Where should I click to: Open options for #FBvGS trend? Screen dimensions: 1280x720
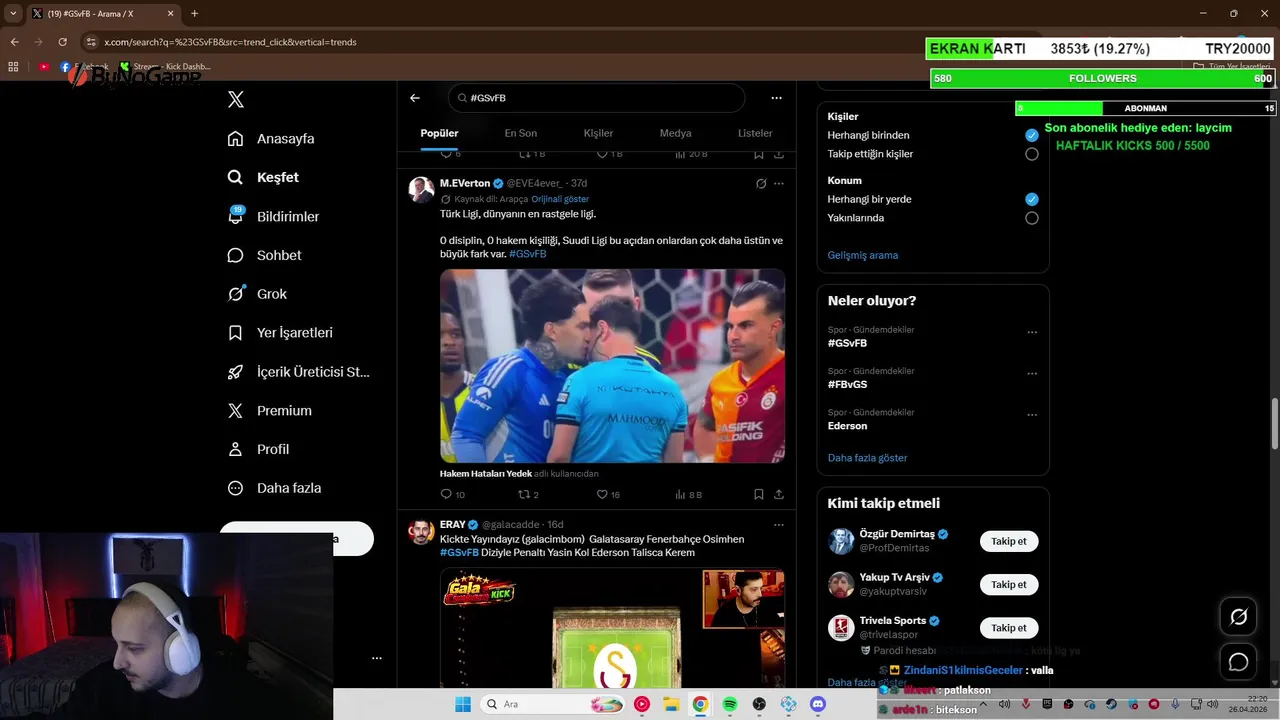pyautogui.click(x=1032, y=374)
